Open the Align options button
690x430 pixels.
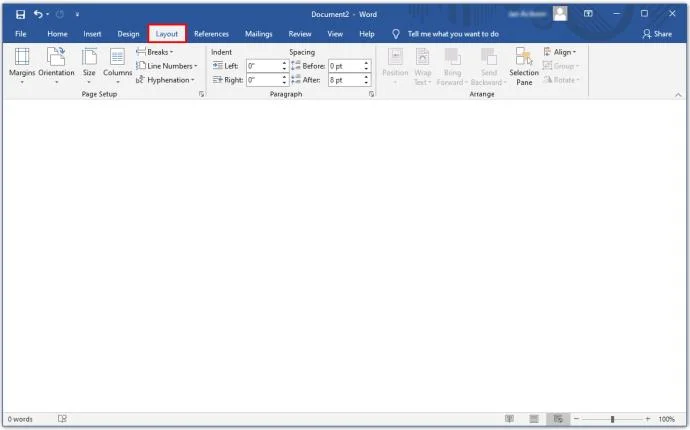point(560,52)
